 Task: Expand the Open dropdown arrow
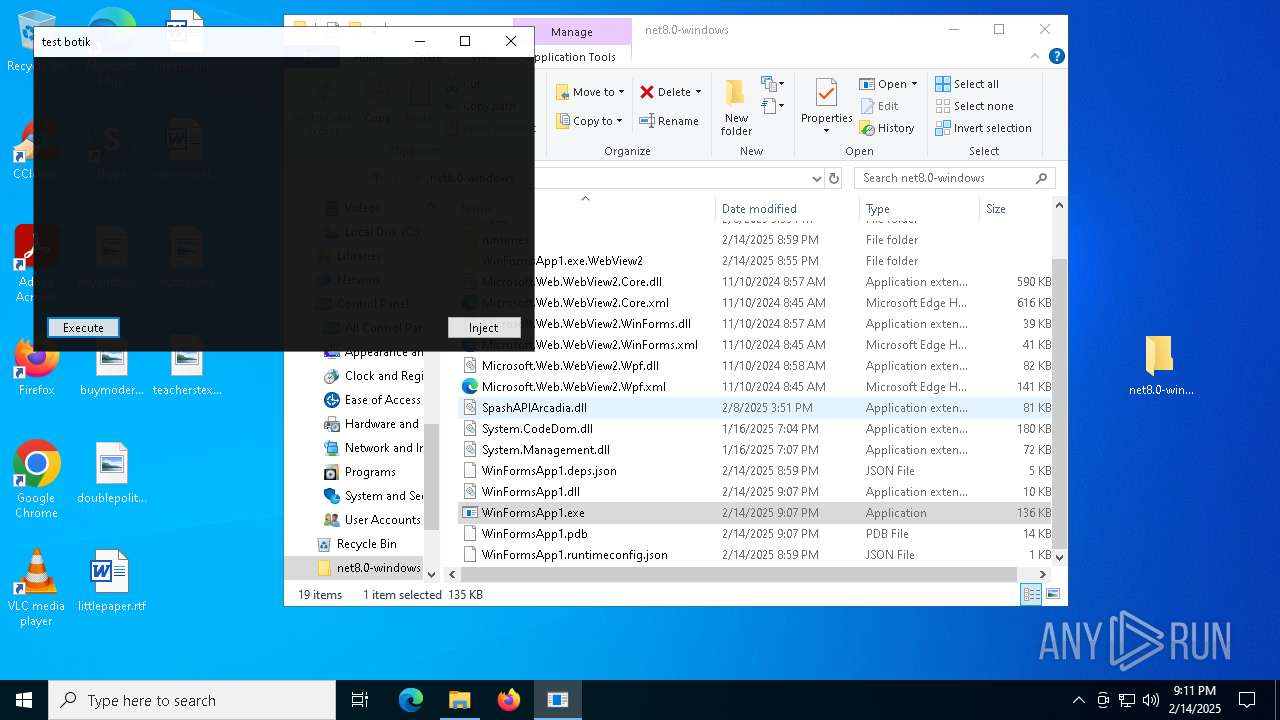point(914,84)
